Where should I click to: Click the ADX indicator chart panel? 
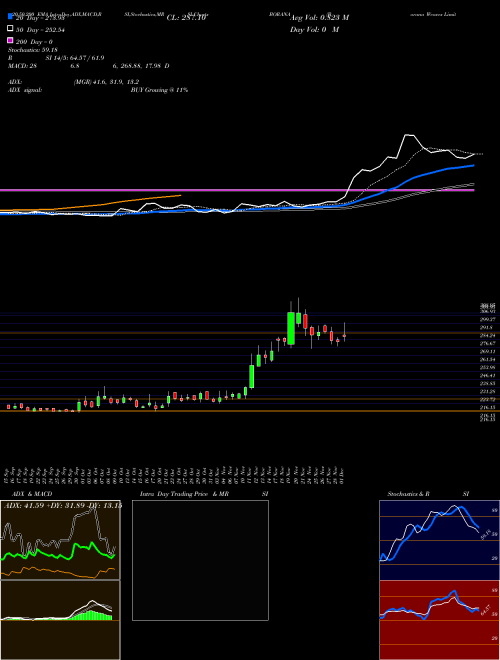pyautogui.click(x=60, y=540)
